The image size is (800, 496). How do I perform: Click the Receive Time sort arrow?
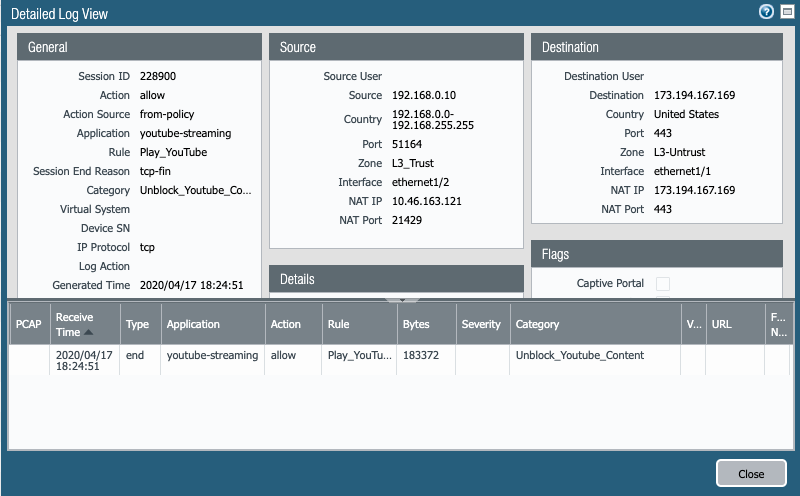pyautogui.click(x=88, y=332)
